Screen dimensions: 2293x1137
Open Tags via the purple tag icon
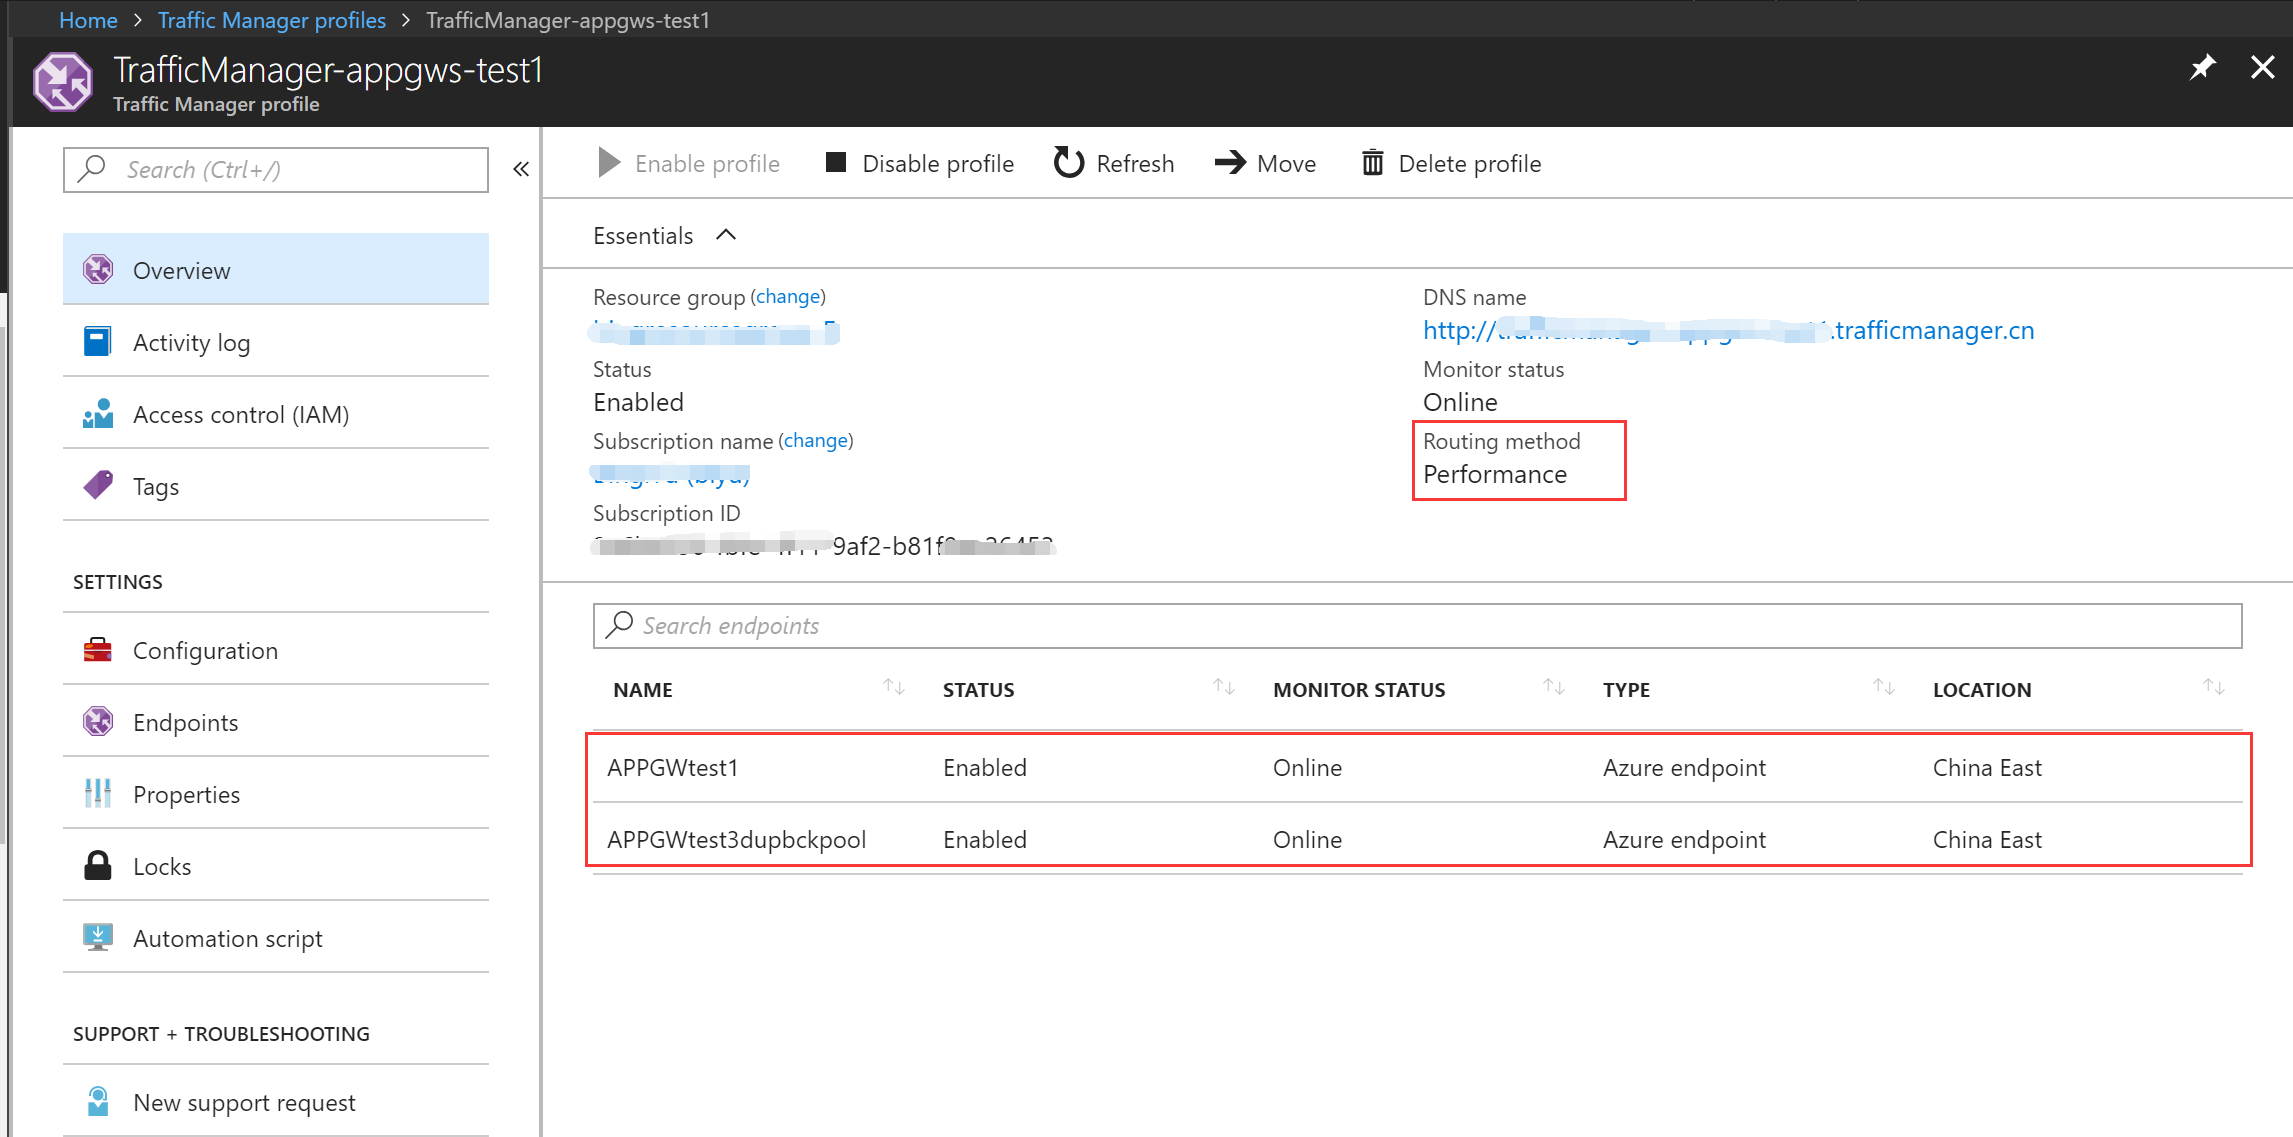98,486
